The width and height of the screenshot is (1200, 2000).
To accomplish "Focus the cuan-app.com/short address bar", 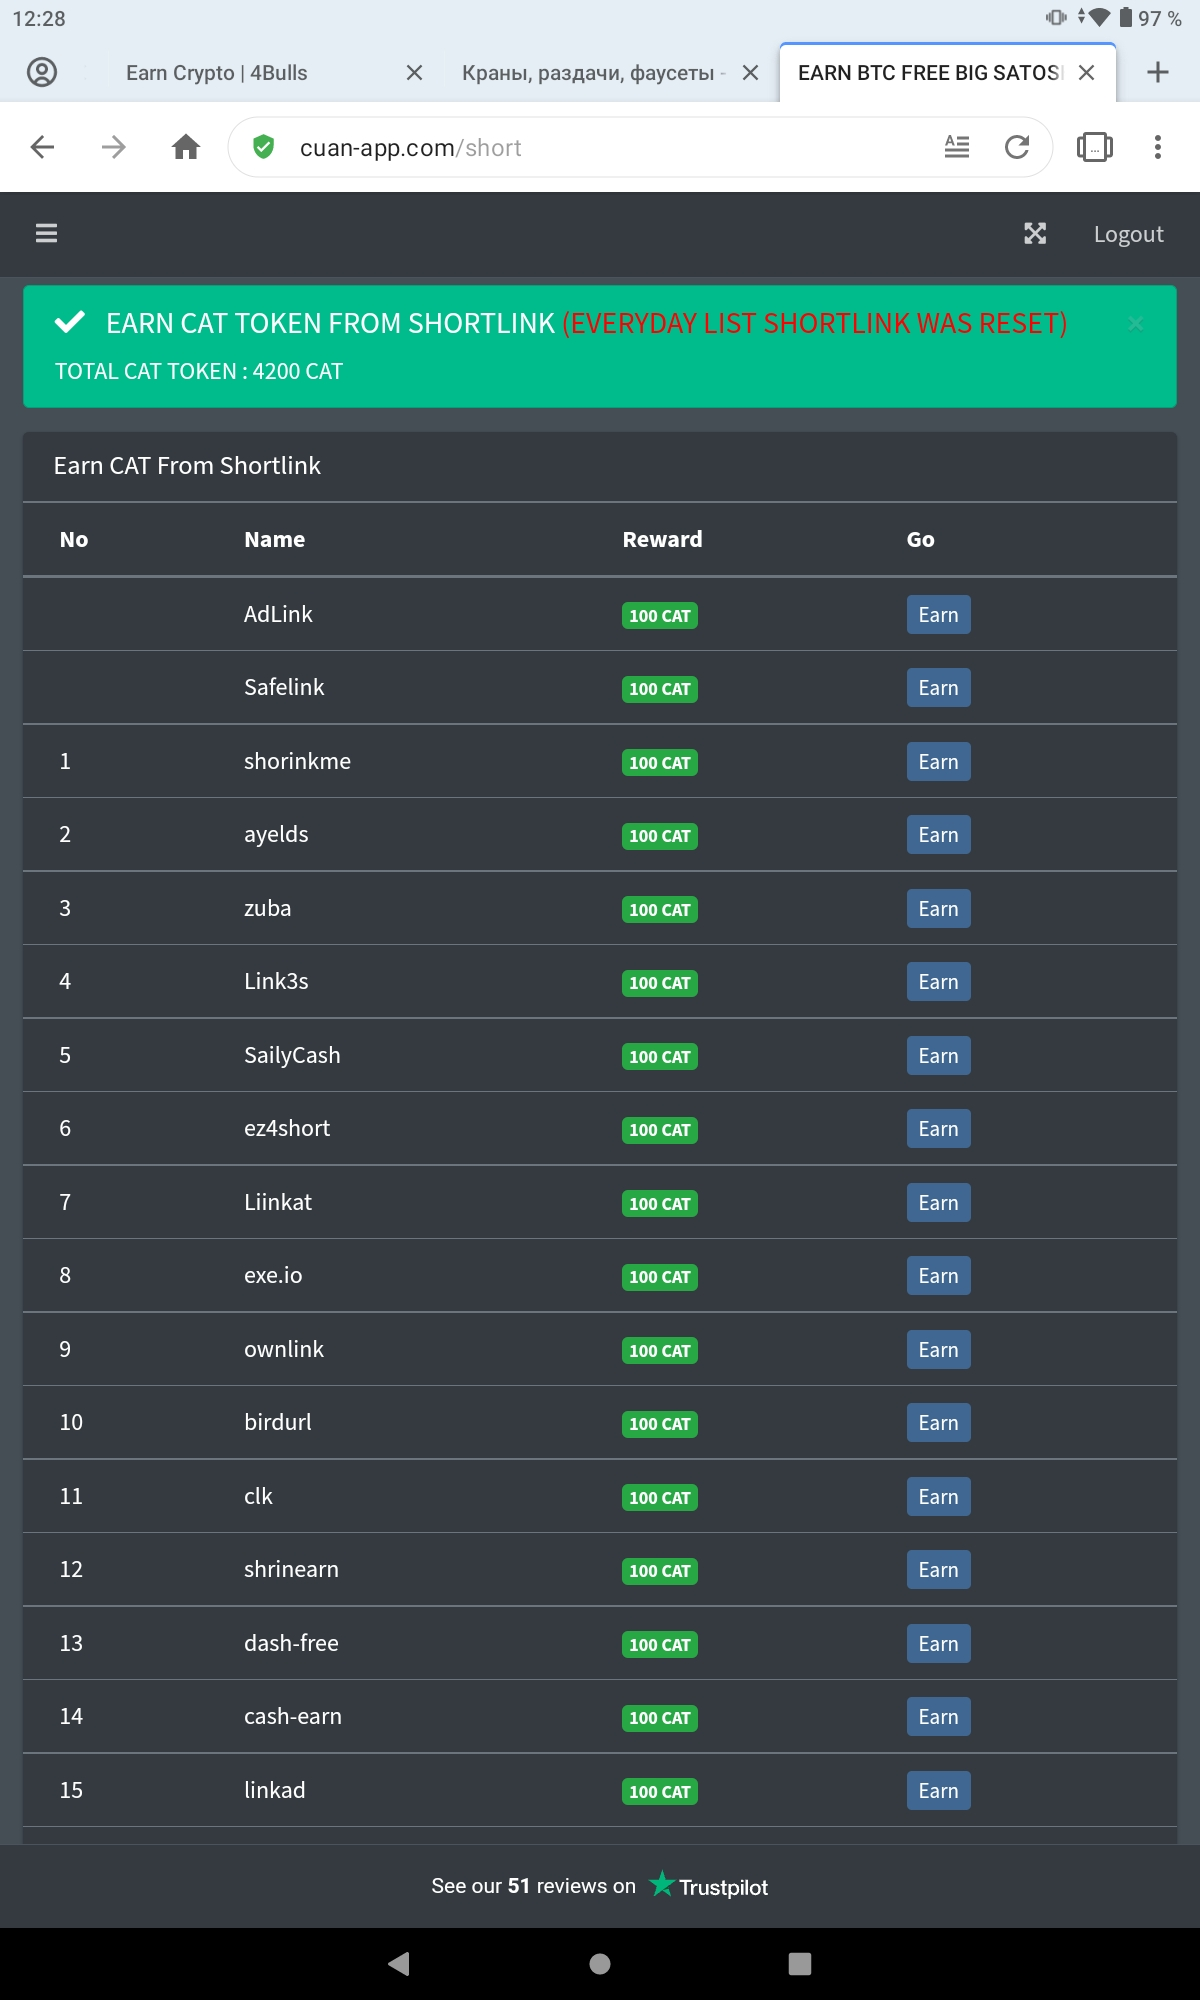I will pos(600,148).
